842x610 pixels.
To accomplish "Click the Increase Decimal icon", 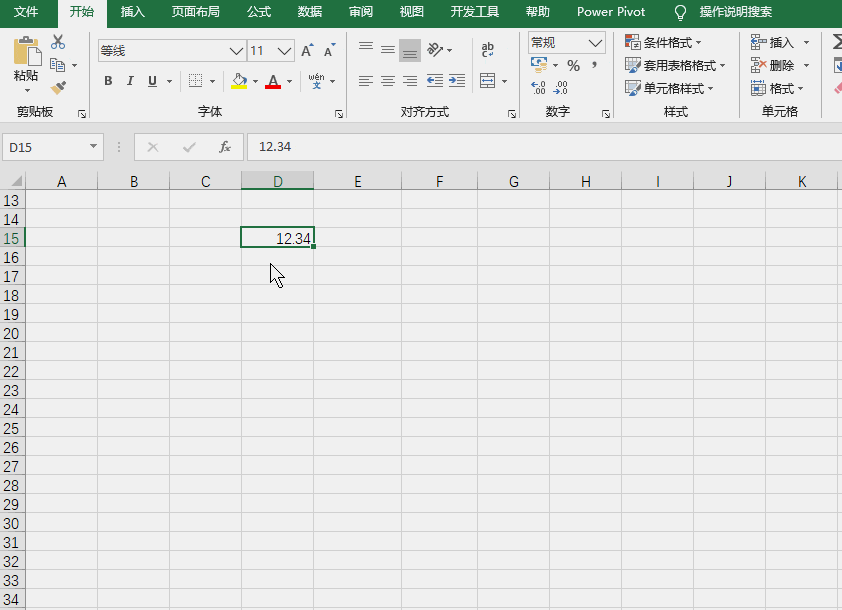I will [x=538, y=88].
